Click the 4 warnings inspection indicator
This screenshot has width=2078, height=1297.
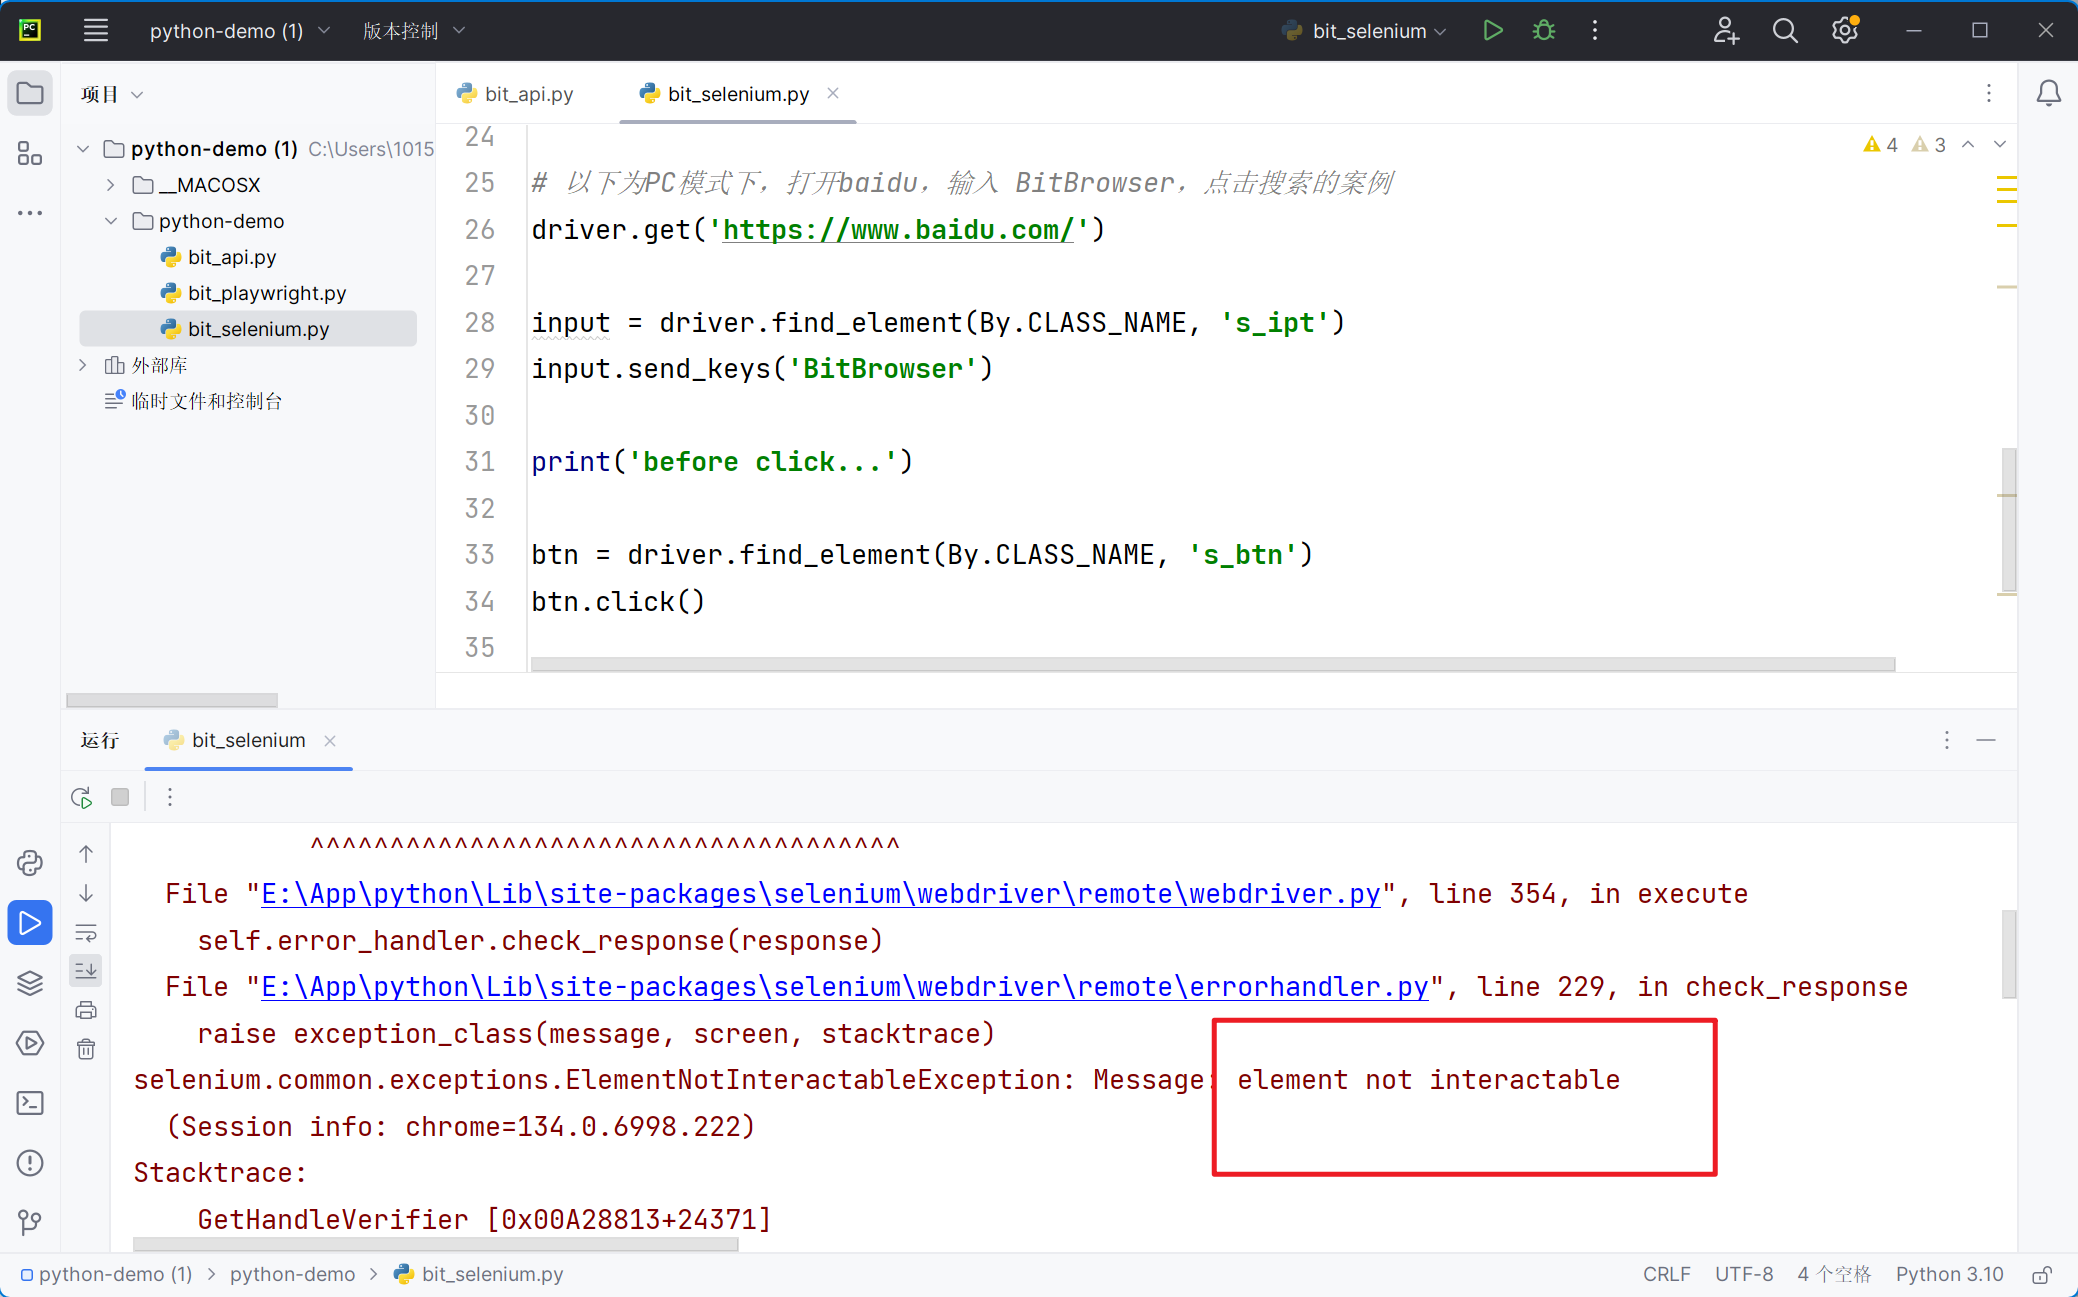point(1881,145)
